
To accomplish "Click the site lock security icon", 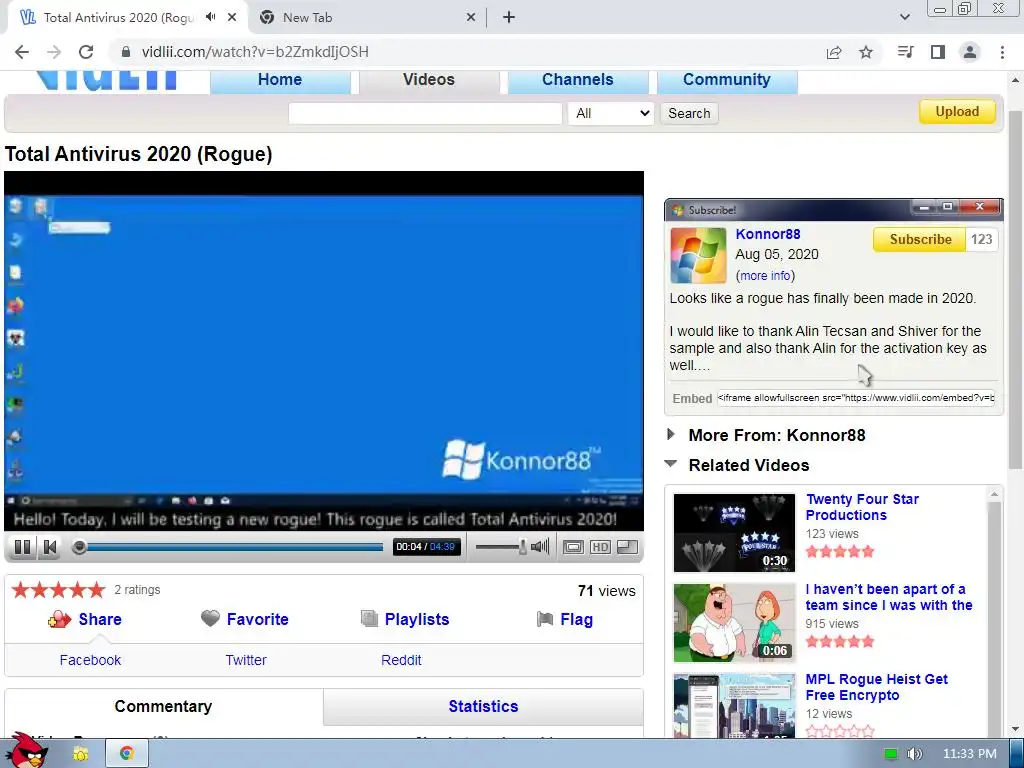I will pos(126,52).
